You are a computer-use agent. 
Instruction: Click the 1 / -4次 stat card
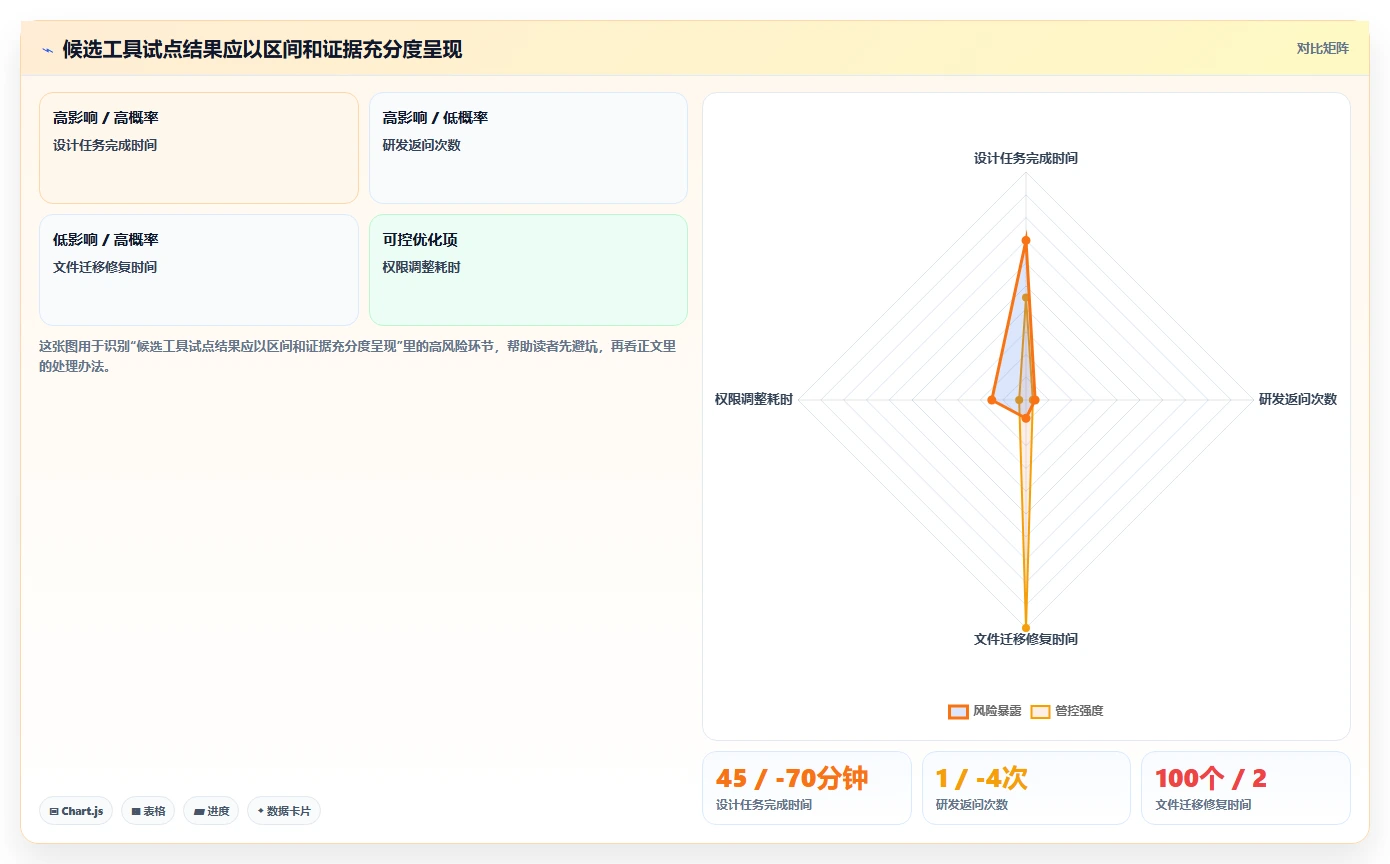(1026, 788)
